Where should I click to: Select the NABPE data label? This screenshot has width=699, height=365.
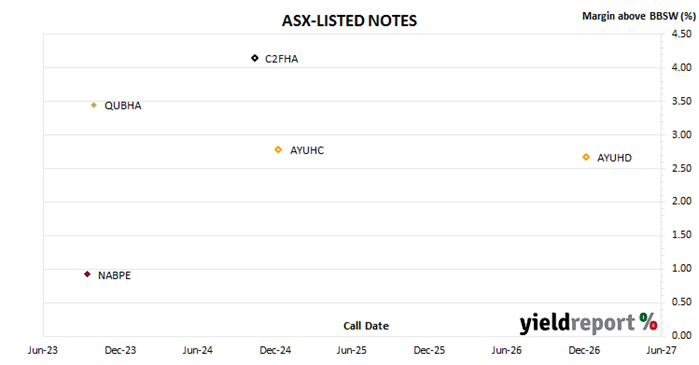point(115,275)
